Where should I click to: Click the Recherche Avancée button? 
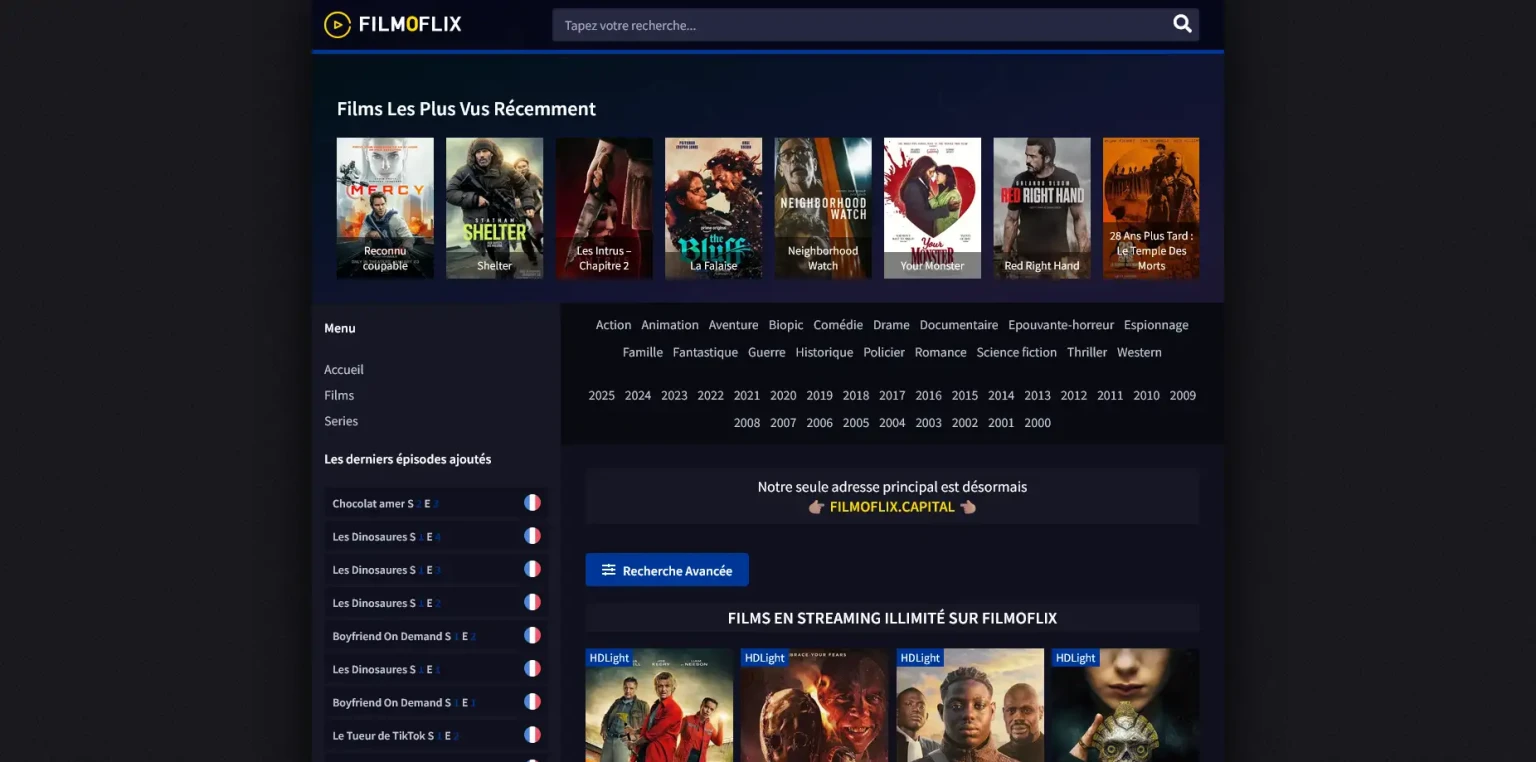[667, 570]
